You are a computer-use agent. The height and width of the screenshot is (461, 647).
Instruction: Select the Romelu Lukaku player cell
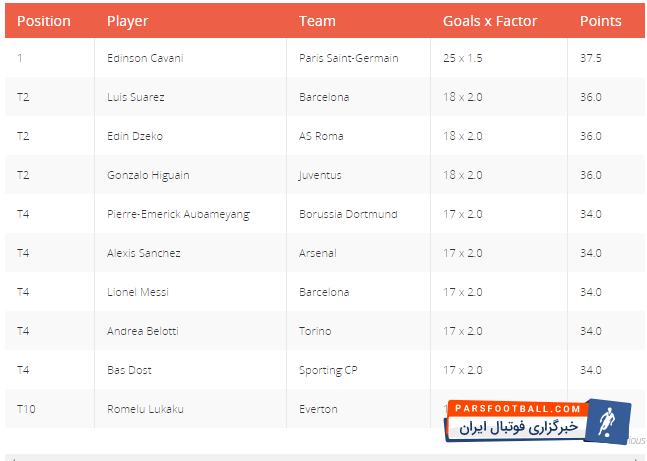[145, 409]
